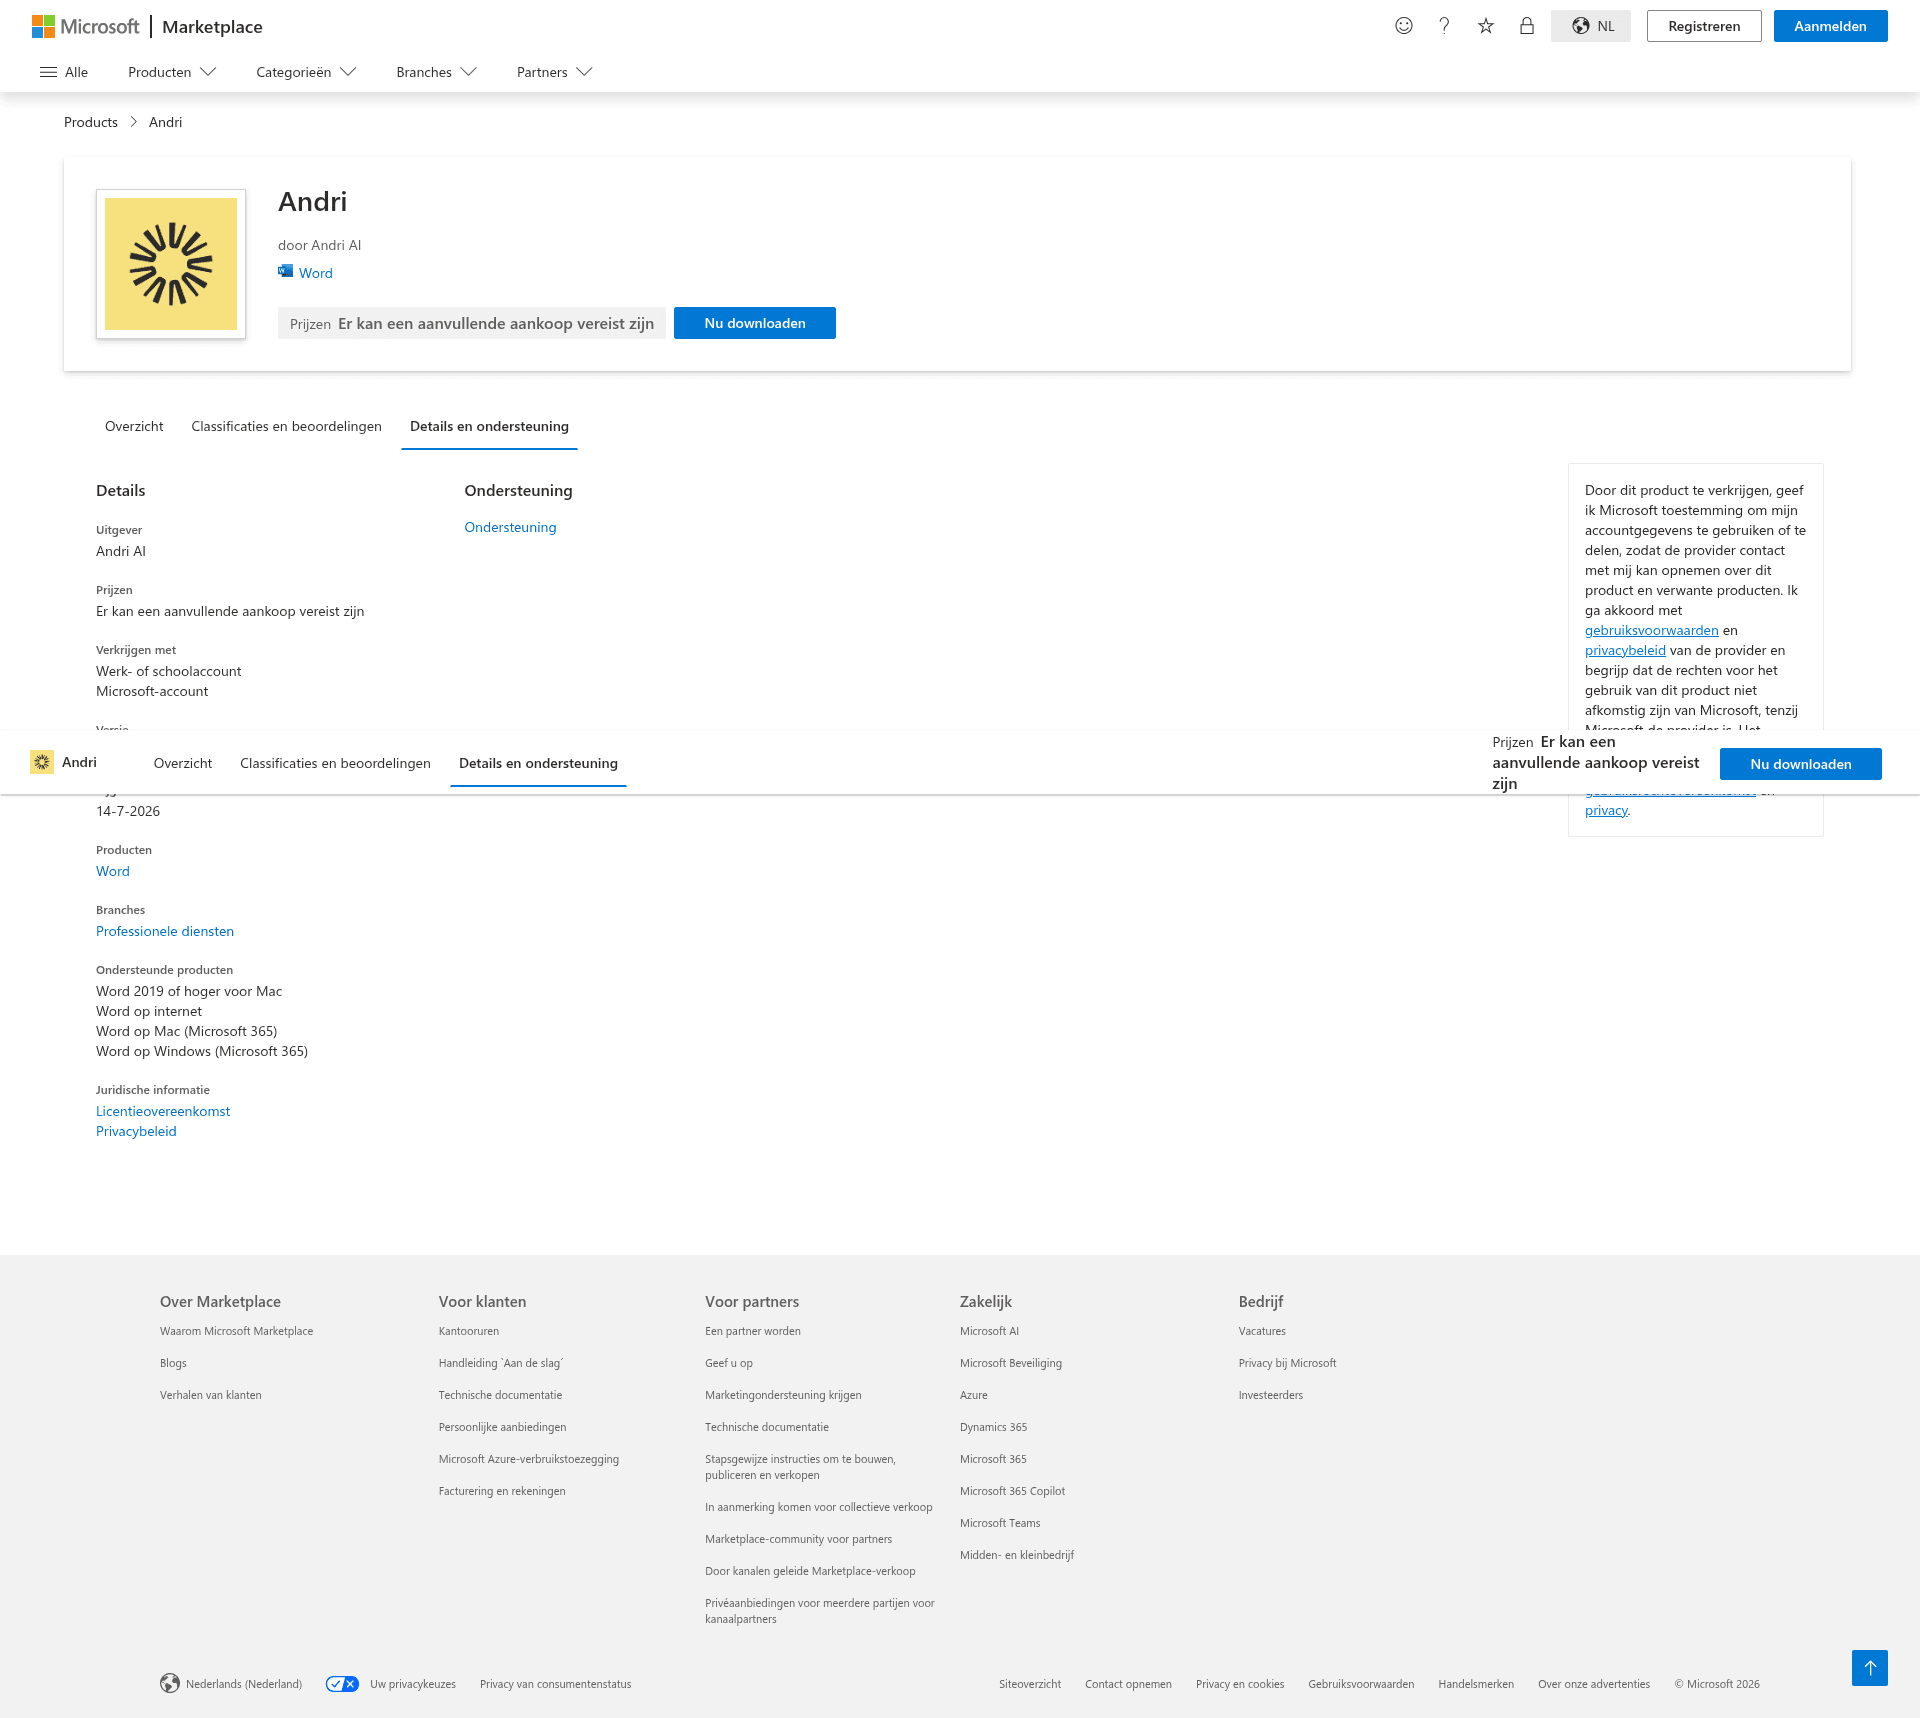Expand the Categorieën dropdown

coord(306,72)
